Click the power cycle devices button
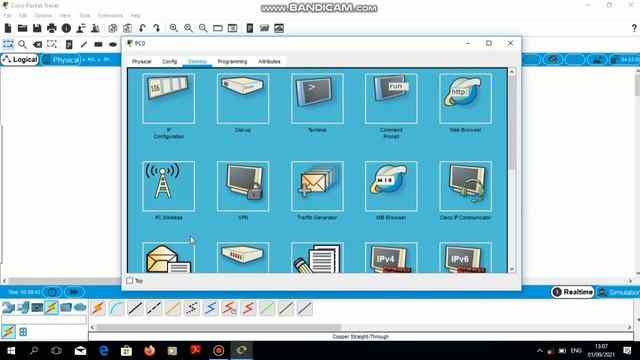The image size is (640, 360). 52,292
